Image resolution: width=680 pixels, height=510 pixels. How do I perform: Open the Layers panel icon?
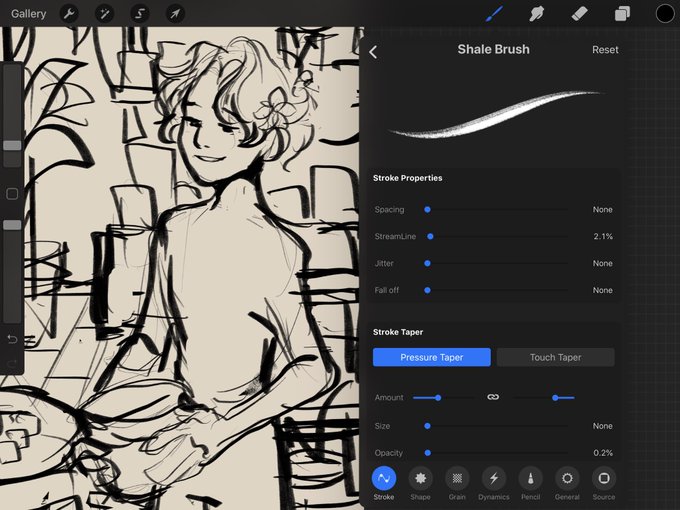coord(622,14)
